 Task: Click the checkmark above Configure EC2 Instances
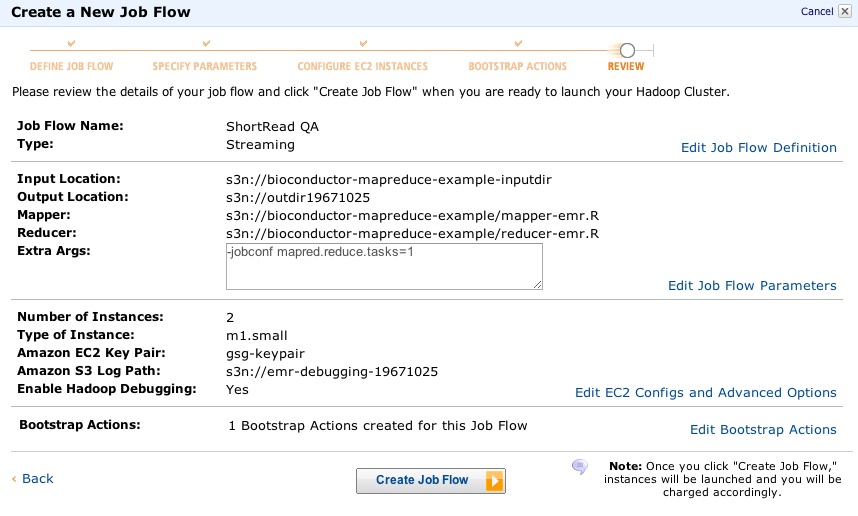361,44
